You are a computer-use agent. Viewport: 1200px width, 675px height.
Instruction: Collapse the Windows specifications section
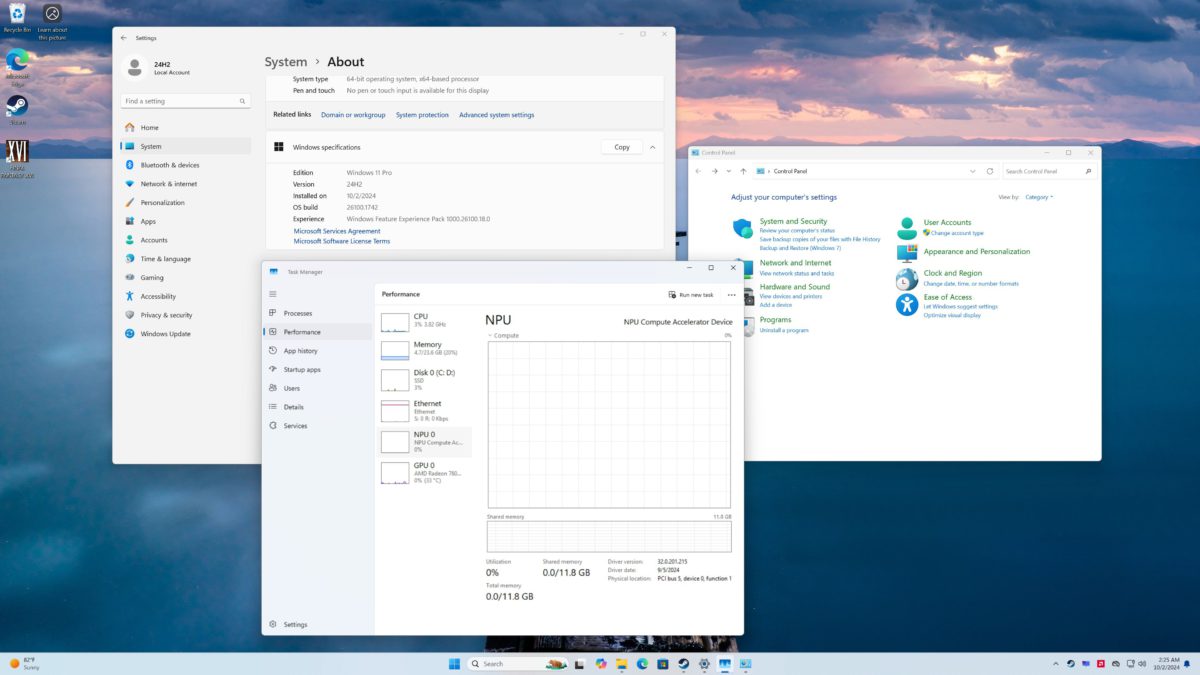pyautogui.click(x=653, y=146)
